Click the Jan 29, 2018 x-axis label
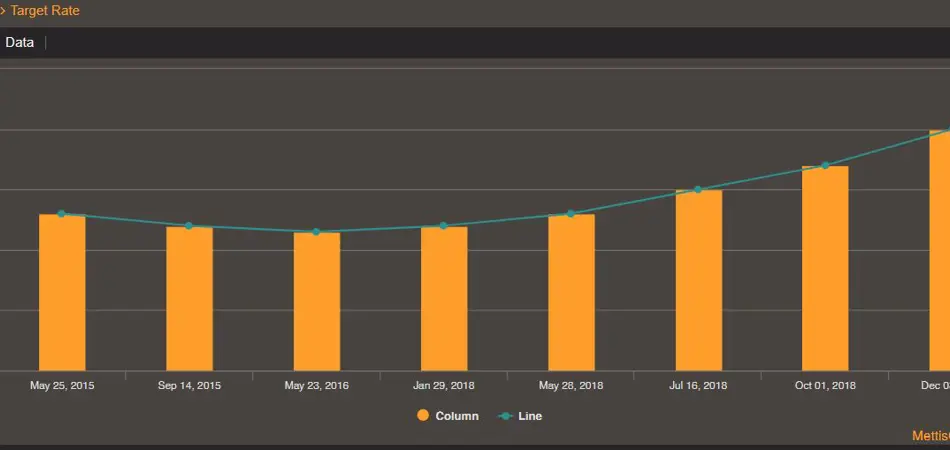Image resolution: width=950 pixels, height=450 pixels. click(444, 385)
